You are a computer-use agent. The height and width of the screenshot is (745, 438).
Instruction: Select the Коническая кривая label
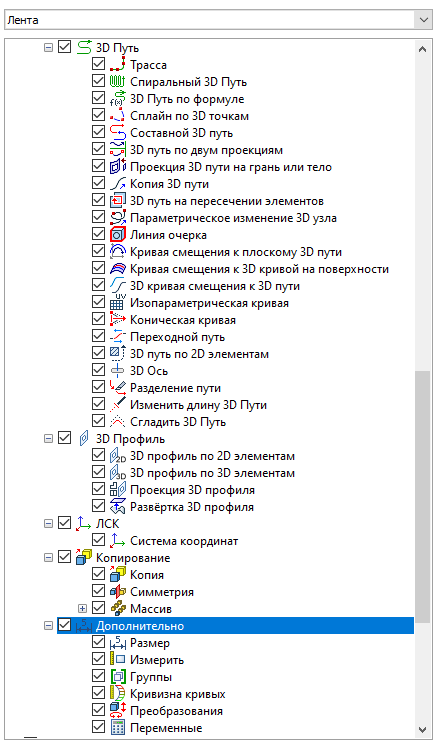point(183,320)
